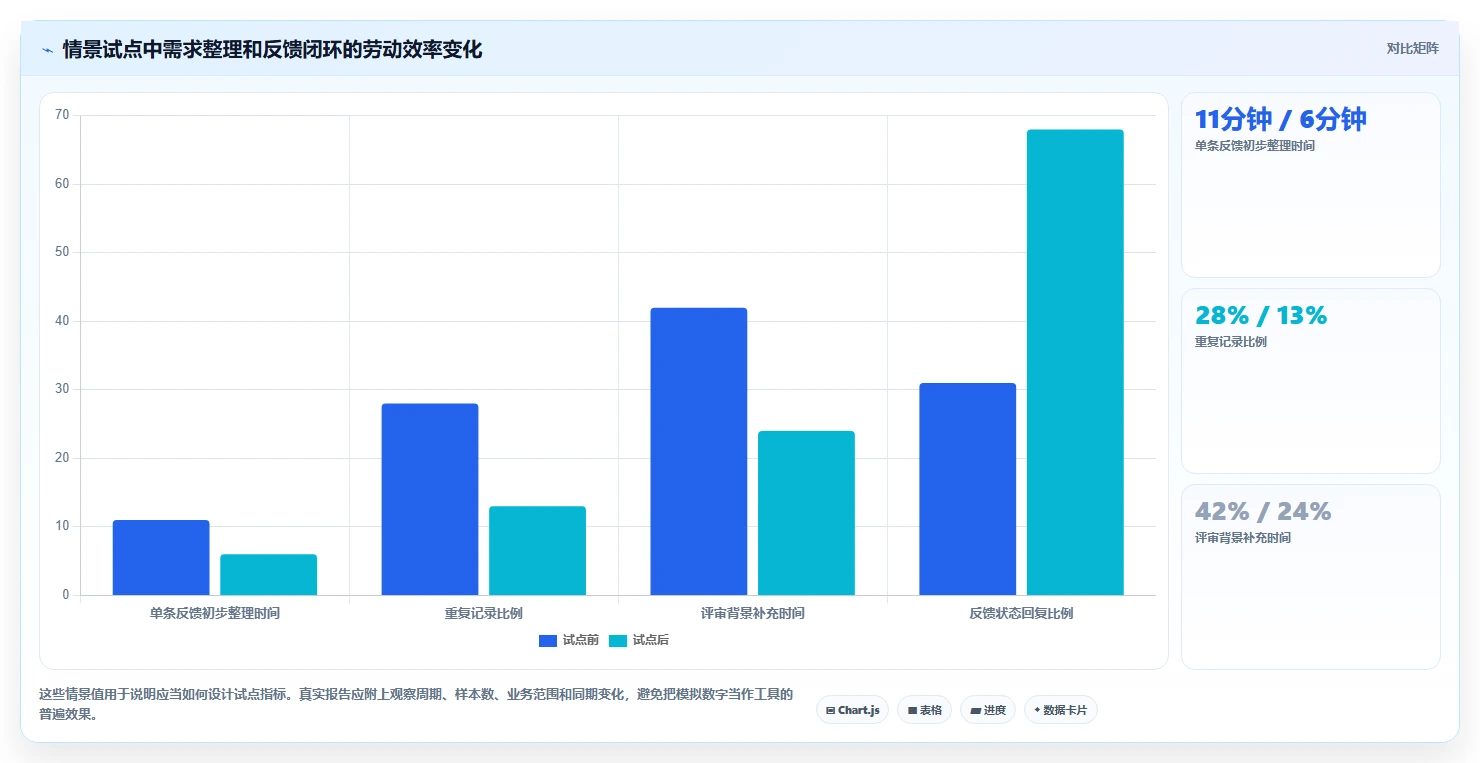This screenshot has width=1480, height=763.
Task: Click the y-axis tick label 40
Action: point(62,321)
